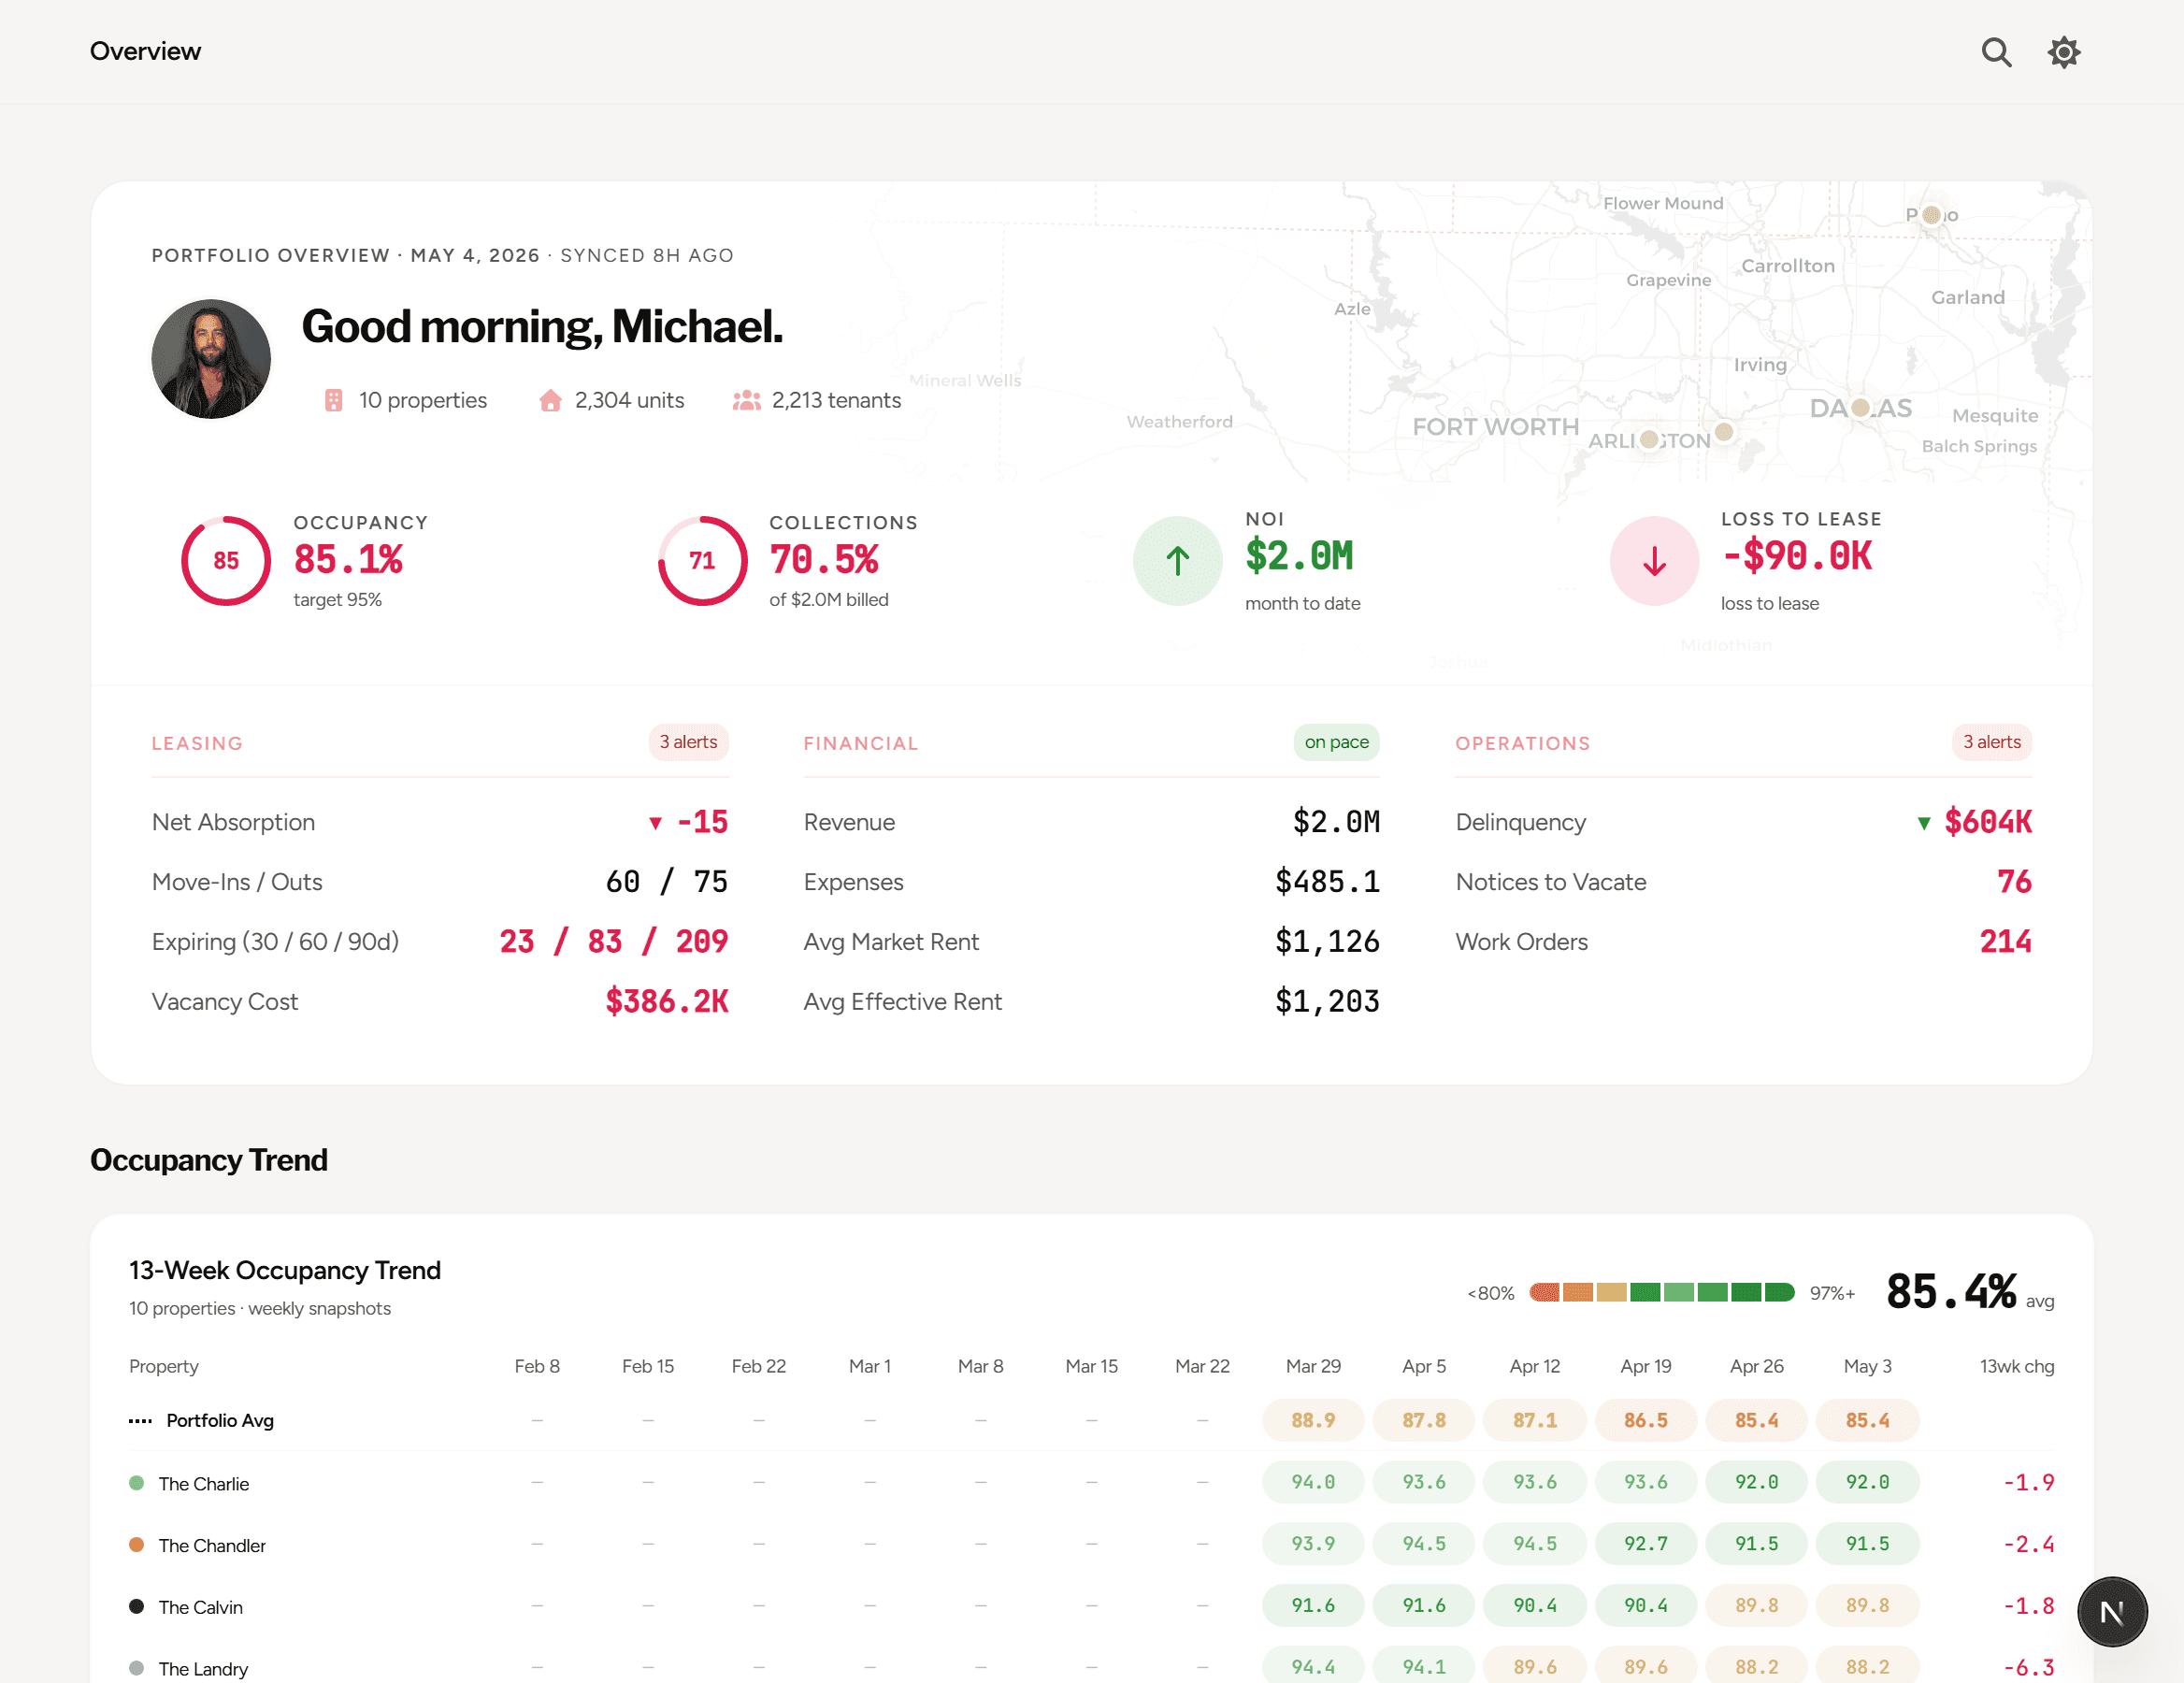Click the OPERATIONS section heading
Image resolution: width=2184 pixels, height=1683 pixels.
click(x=1522, y=743)
